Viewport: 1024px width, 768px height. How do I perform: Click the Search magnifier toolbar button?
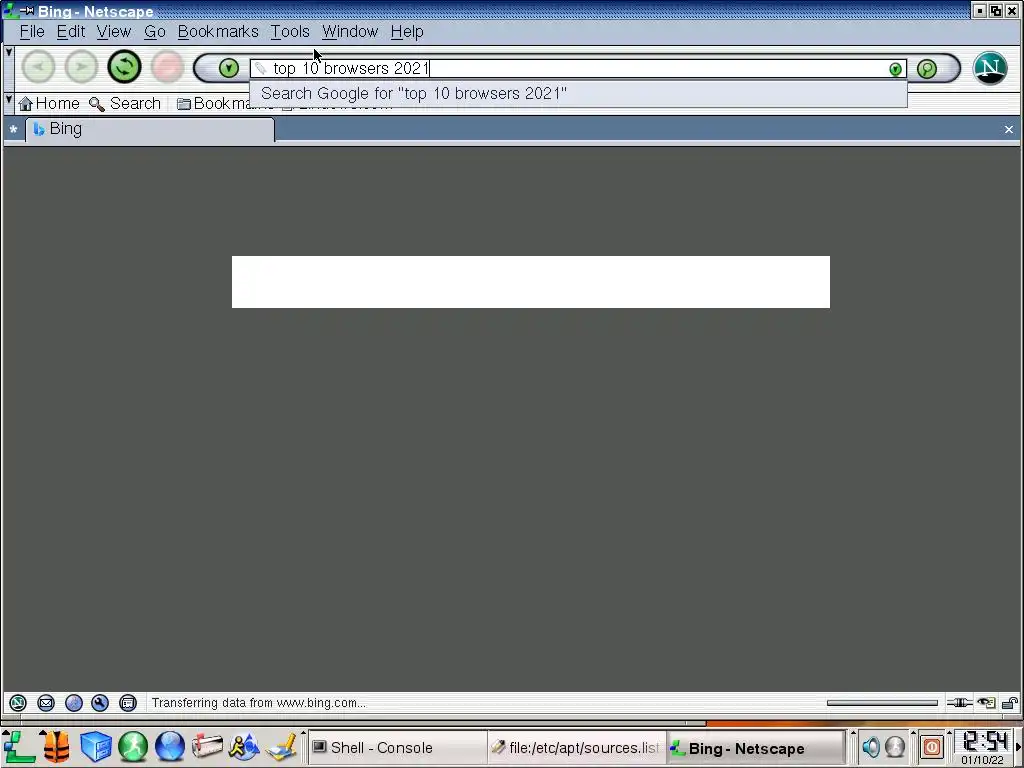pyautogui.click(x=125, y=103)
